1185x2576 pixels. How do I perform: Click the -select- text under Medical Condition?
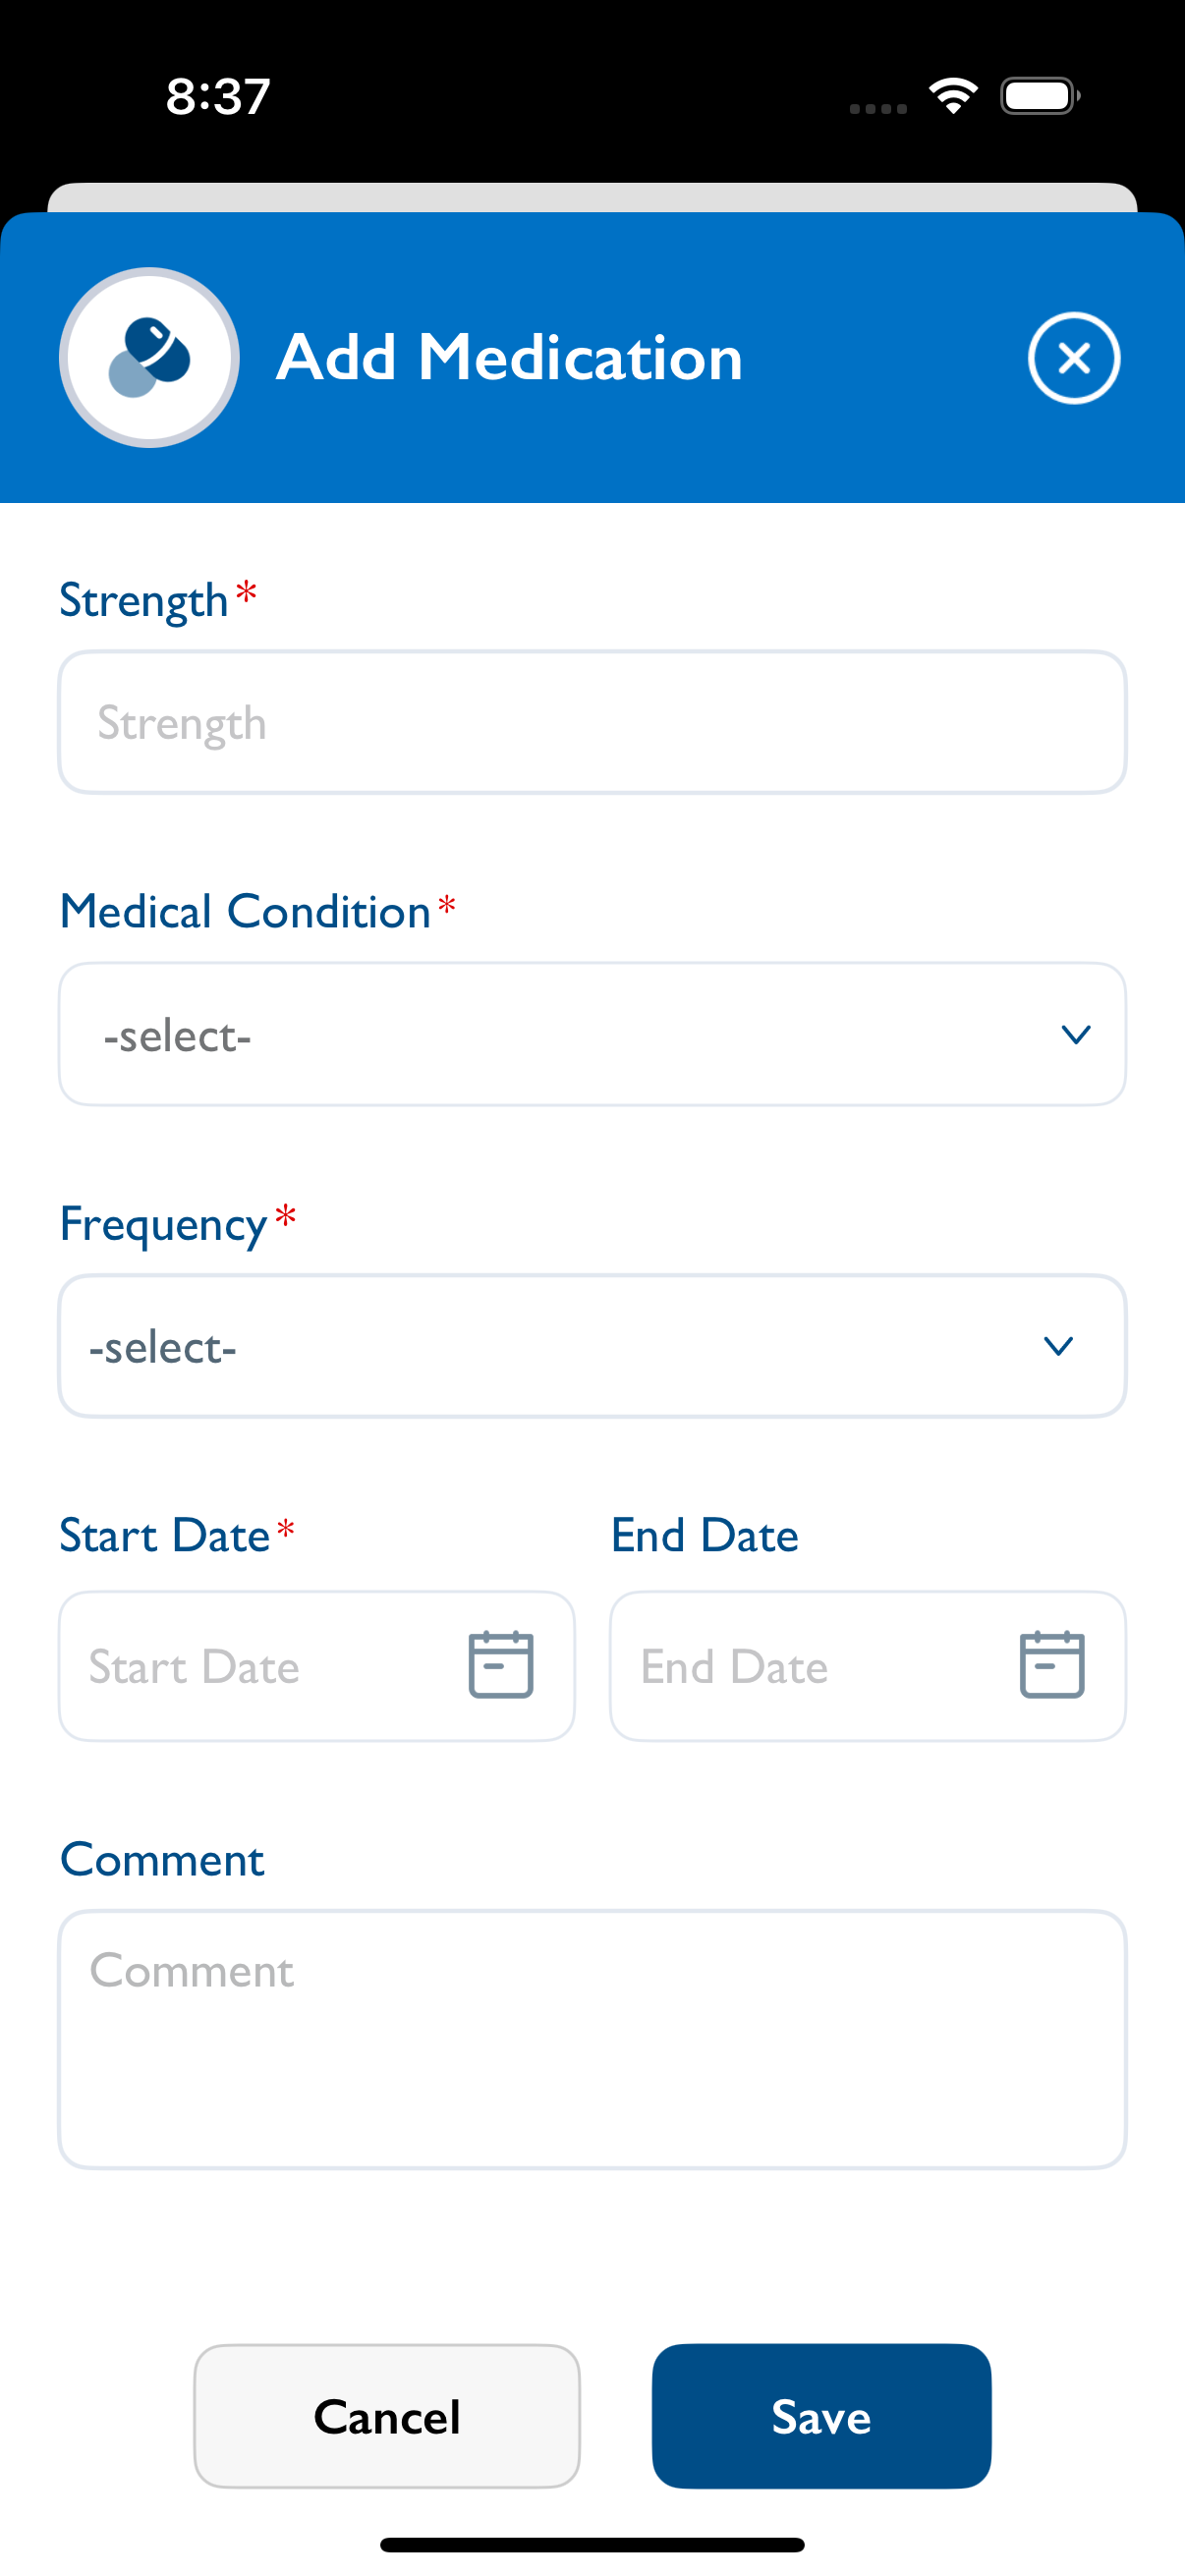coord(177,1036)
